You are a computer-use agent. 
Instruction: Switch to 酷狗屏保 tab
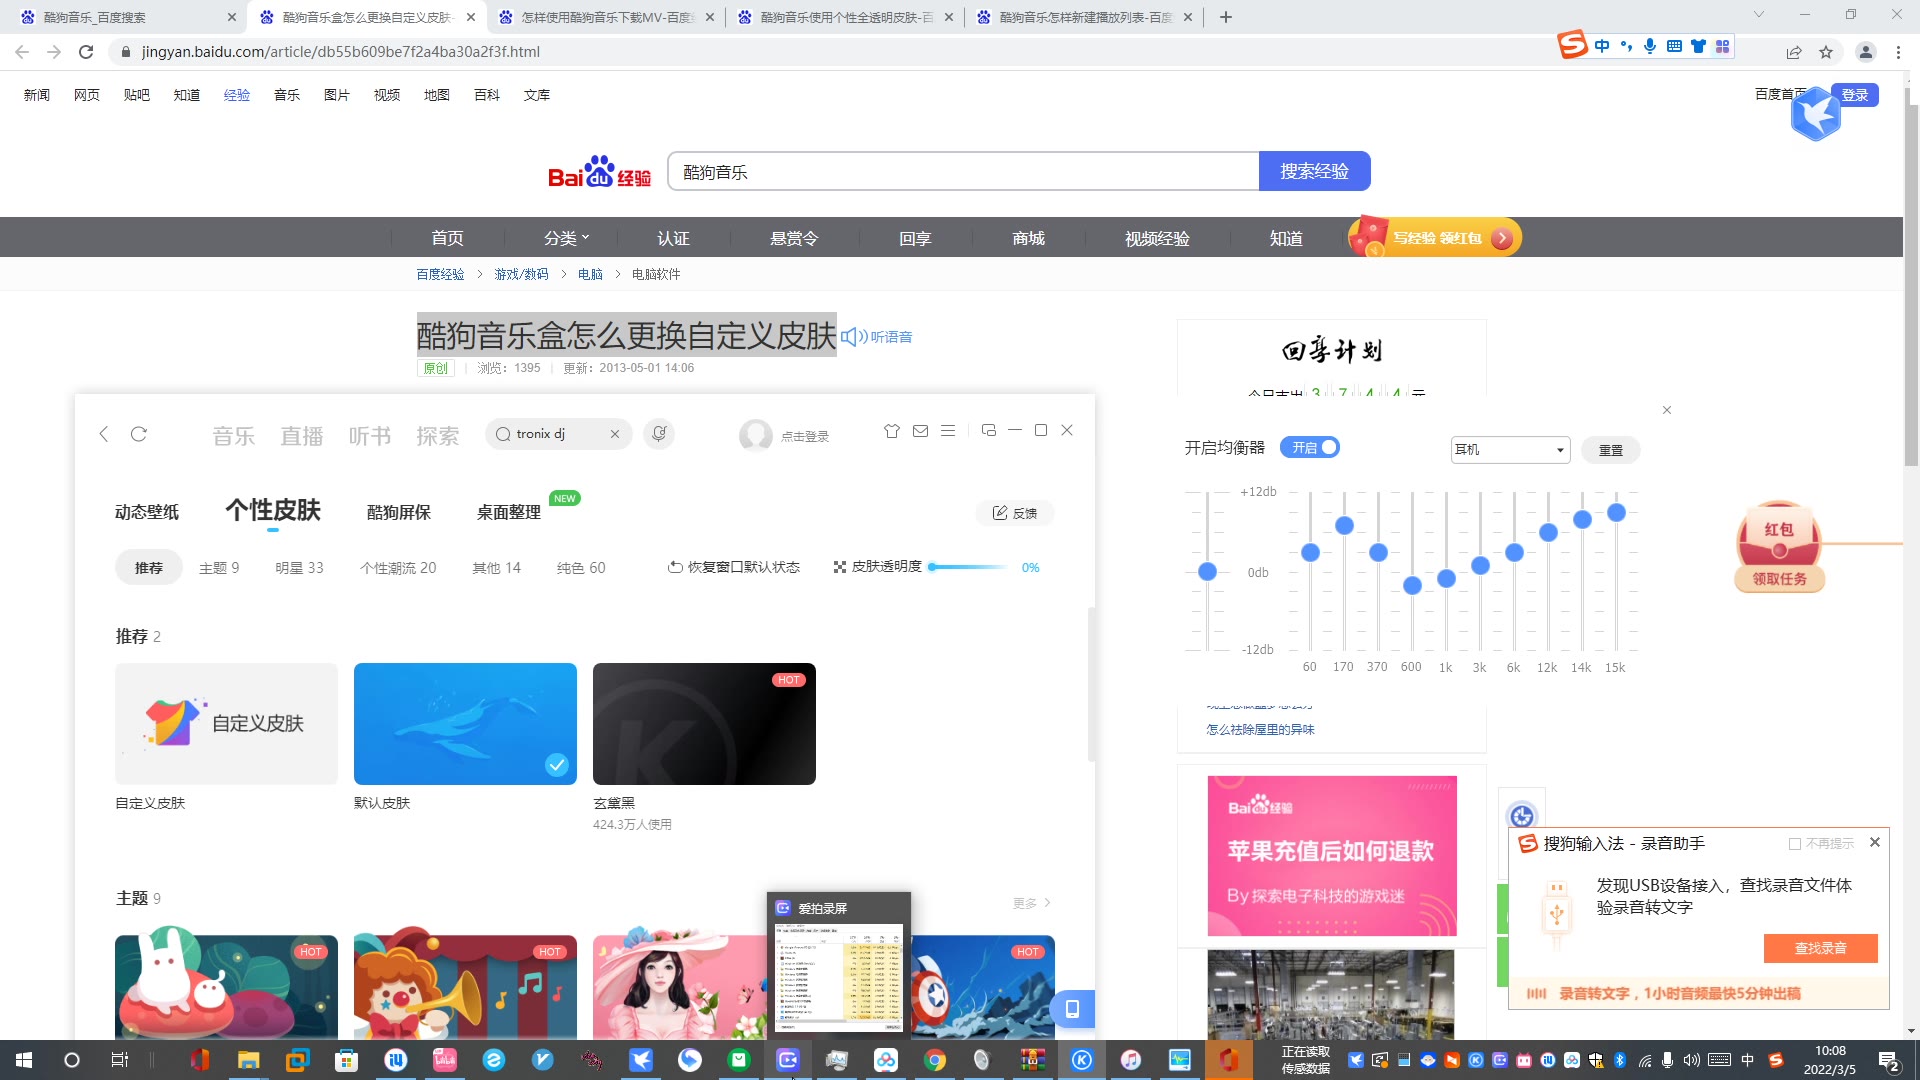tap(399, 512)
